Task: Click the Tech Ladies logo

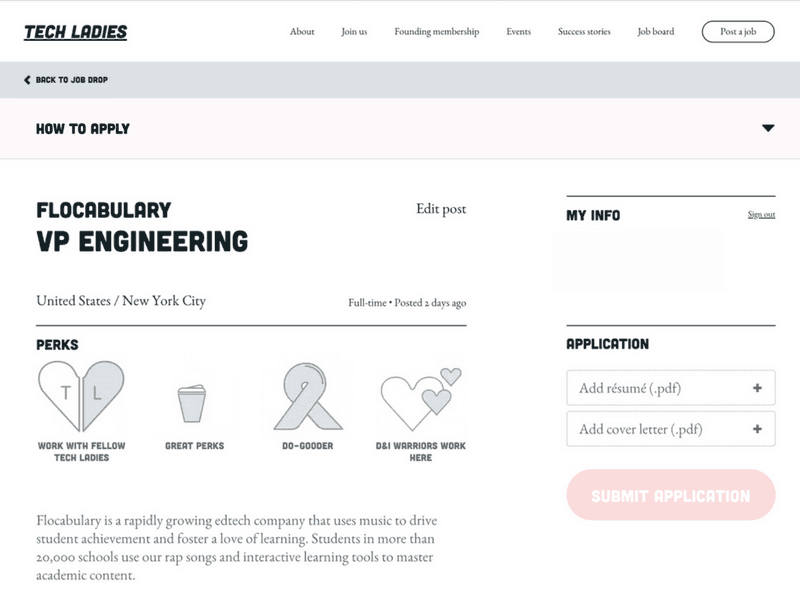Action: pyautogui.click(x=76, y=32)
